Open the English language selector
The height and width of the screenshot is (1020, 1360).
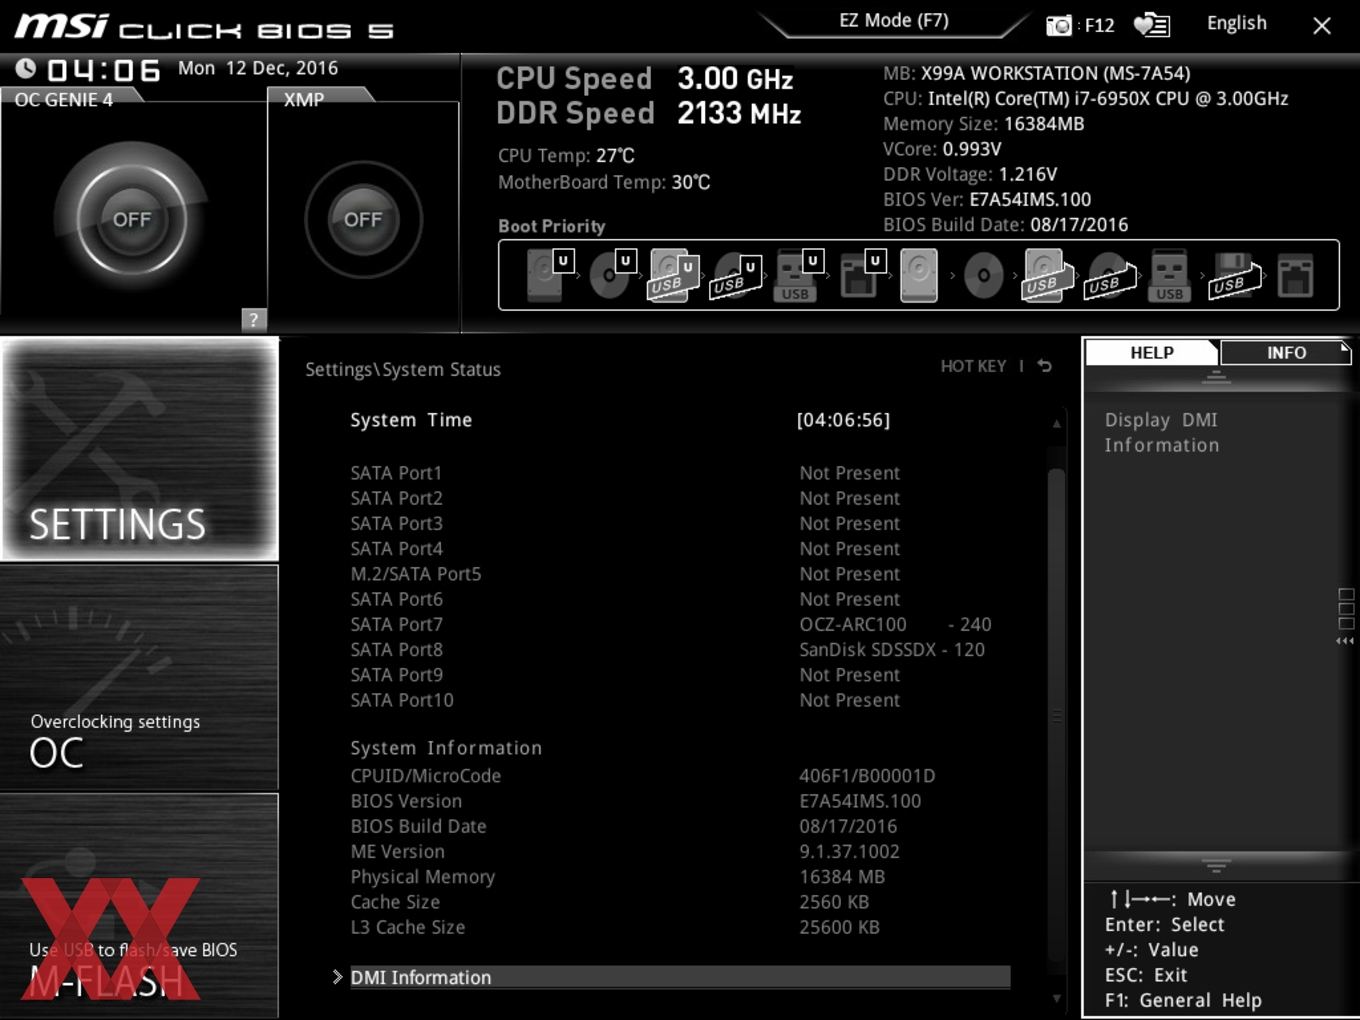pyautogui.click(x=1237, y=23)
